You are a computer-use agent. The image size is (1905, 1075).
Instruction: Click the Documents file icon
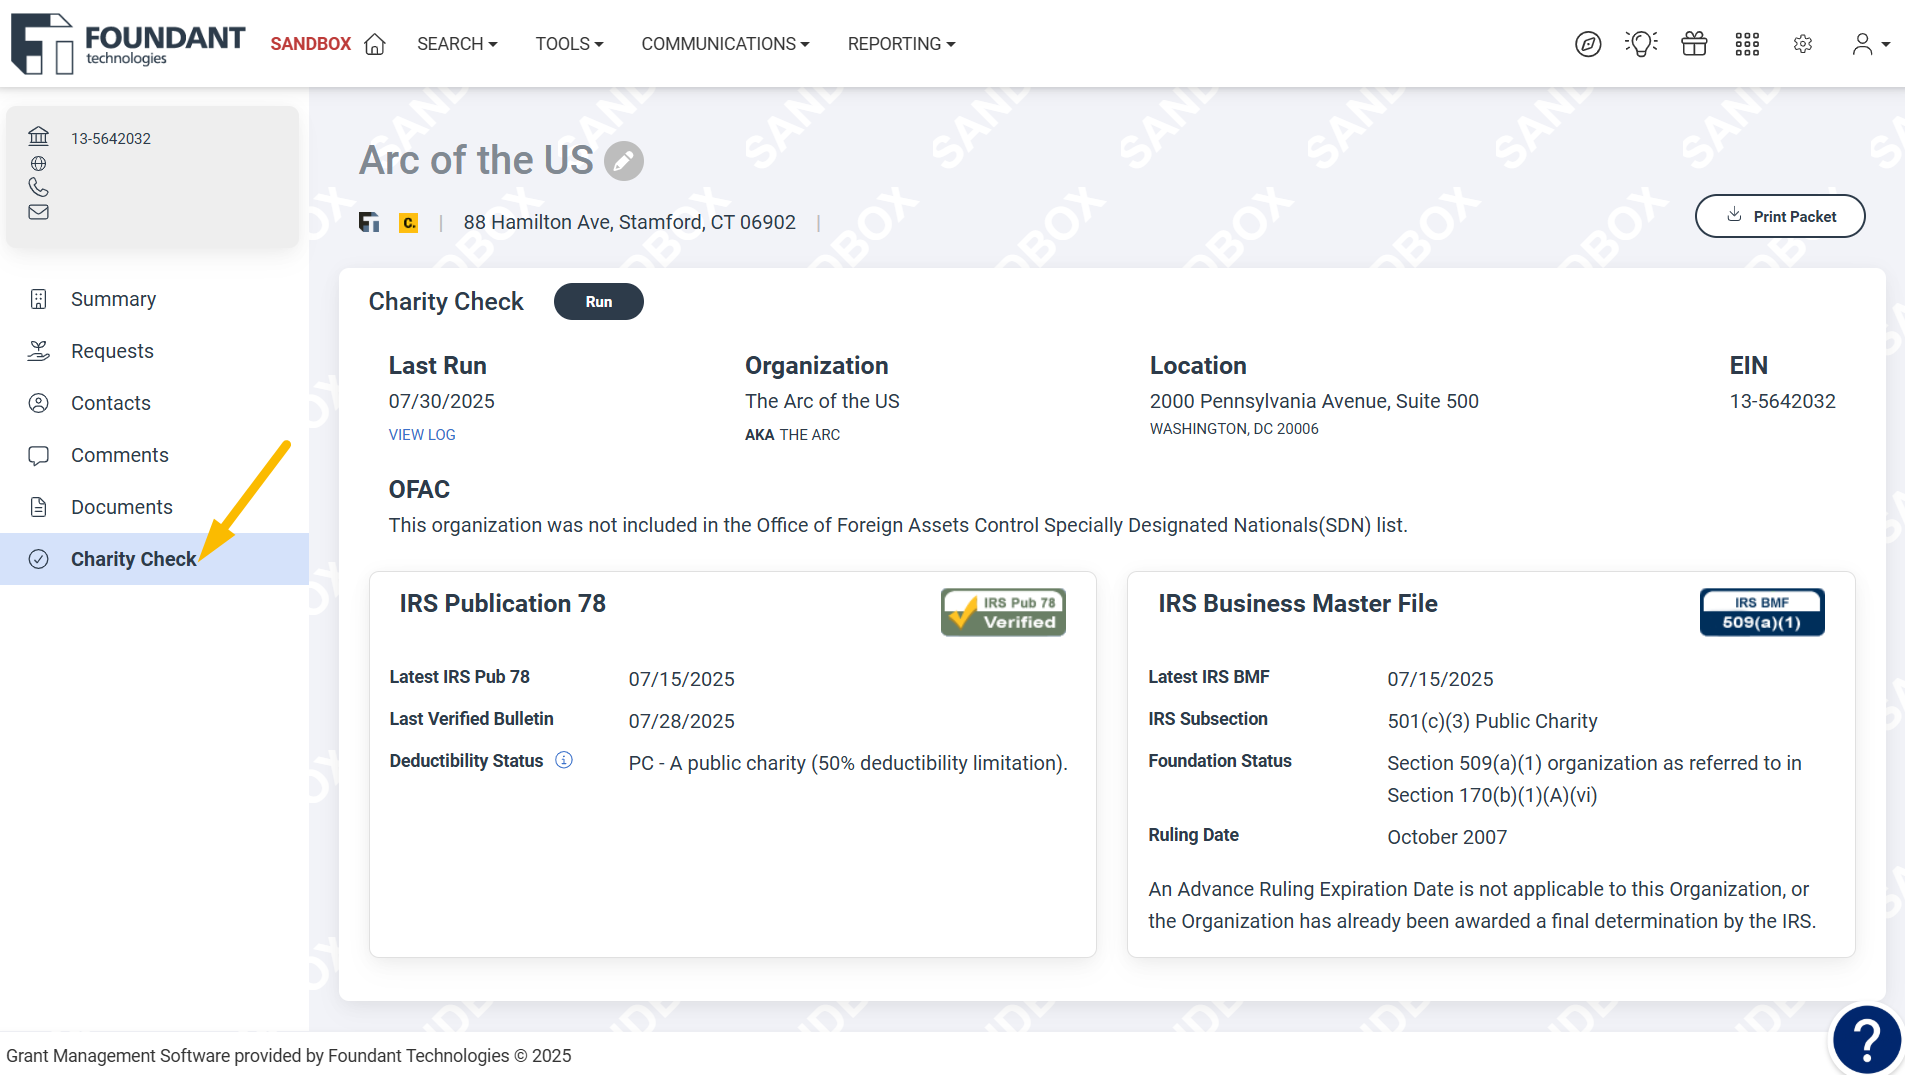(x=38, y=507)
